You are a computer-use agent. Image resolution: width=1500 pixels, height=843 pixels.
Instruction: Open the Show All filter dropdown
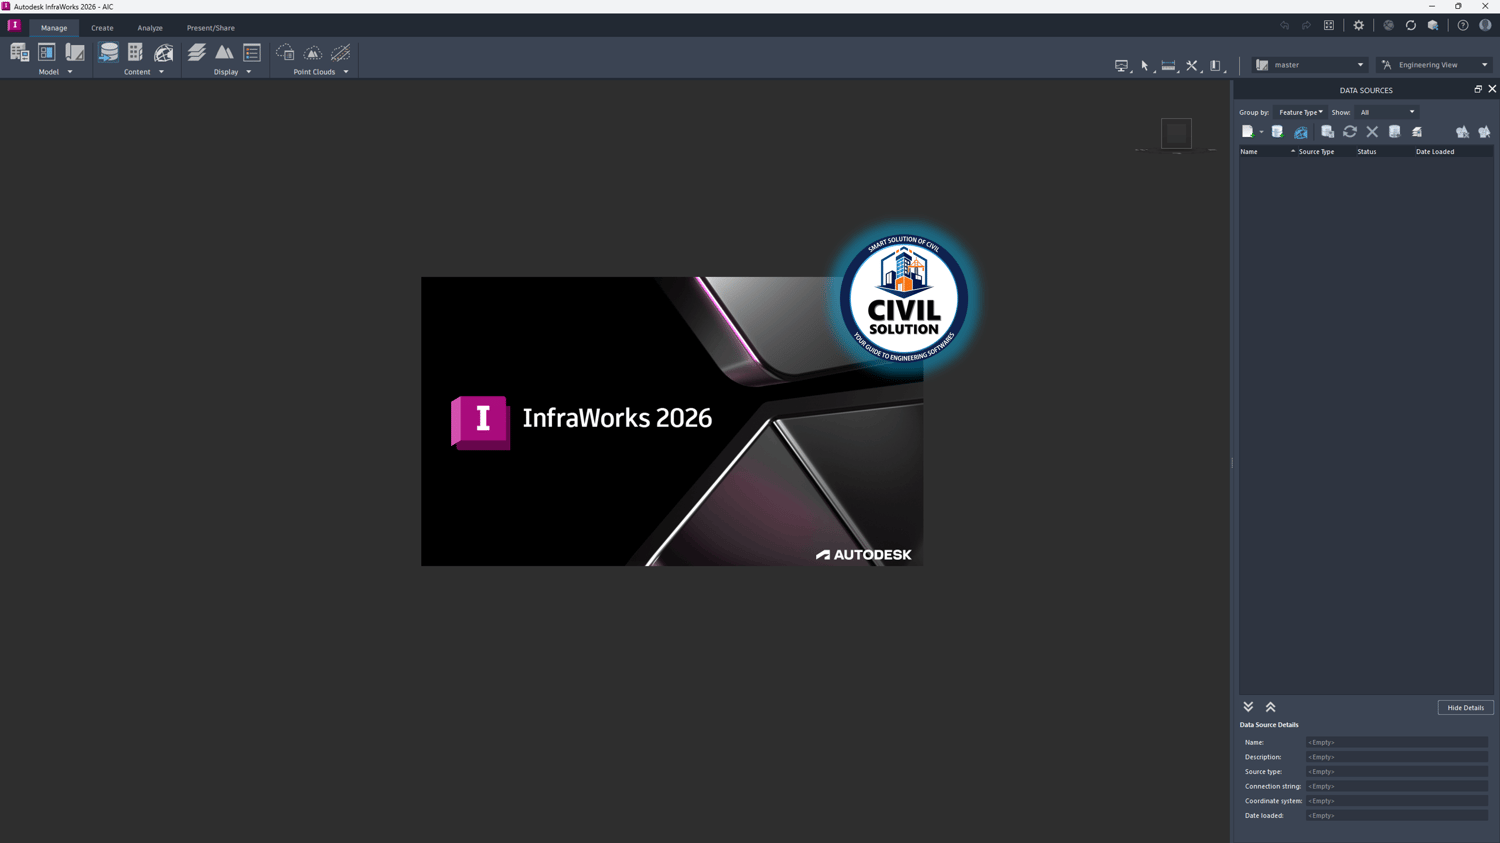tap(1387, 112)
